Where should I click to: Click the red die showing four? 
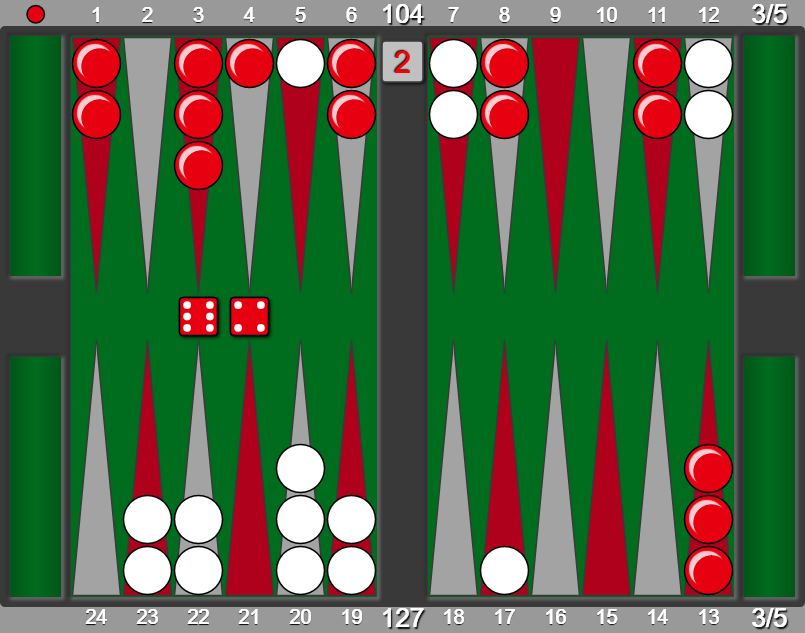pyautogui.click(x=250, y=316)
